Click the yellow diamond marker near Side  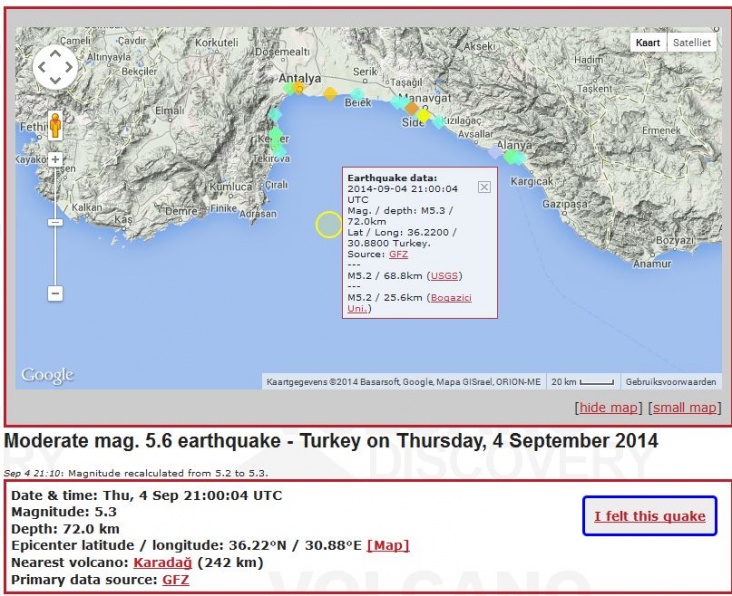point(424,116)
